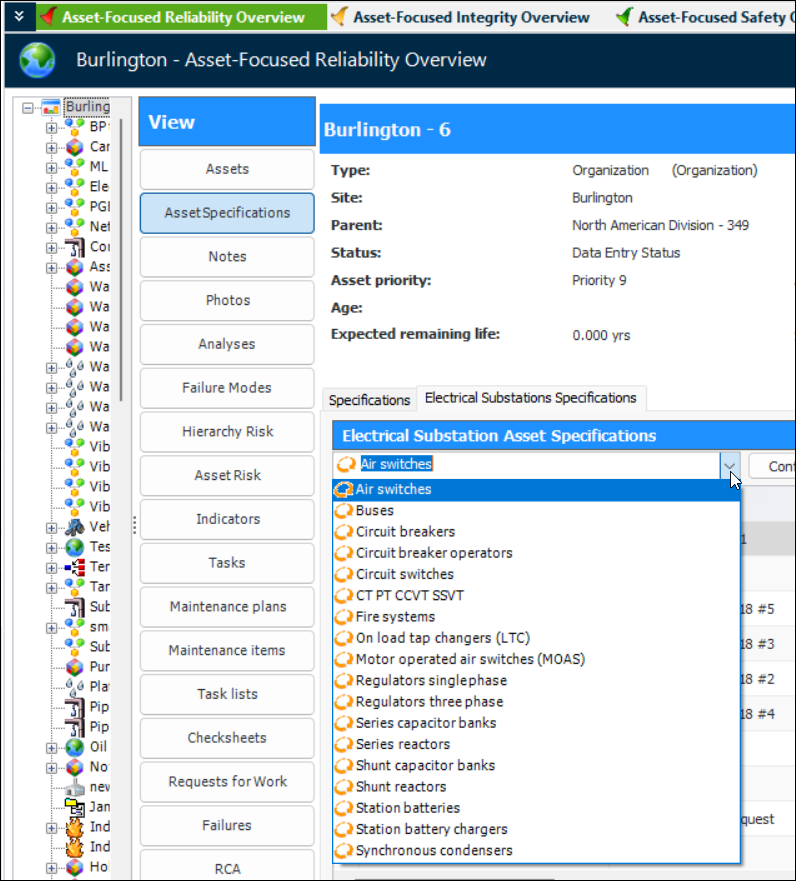Select Regulators three phase option

point(429,702)
